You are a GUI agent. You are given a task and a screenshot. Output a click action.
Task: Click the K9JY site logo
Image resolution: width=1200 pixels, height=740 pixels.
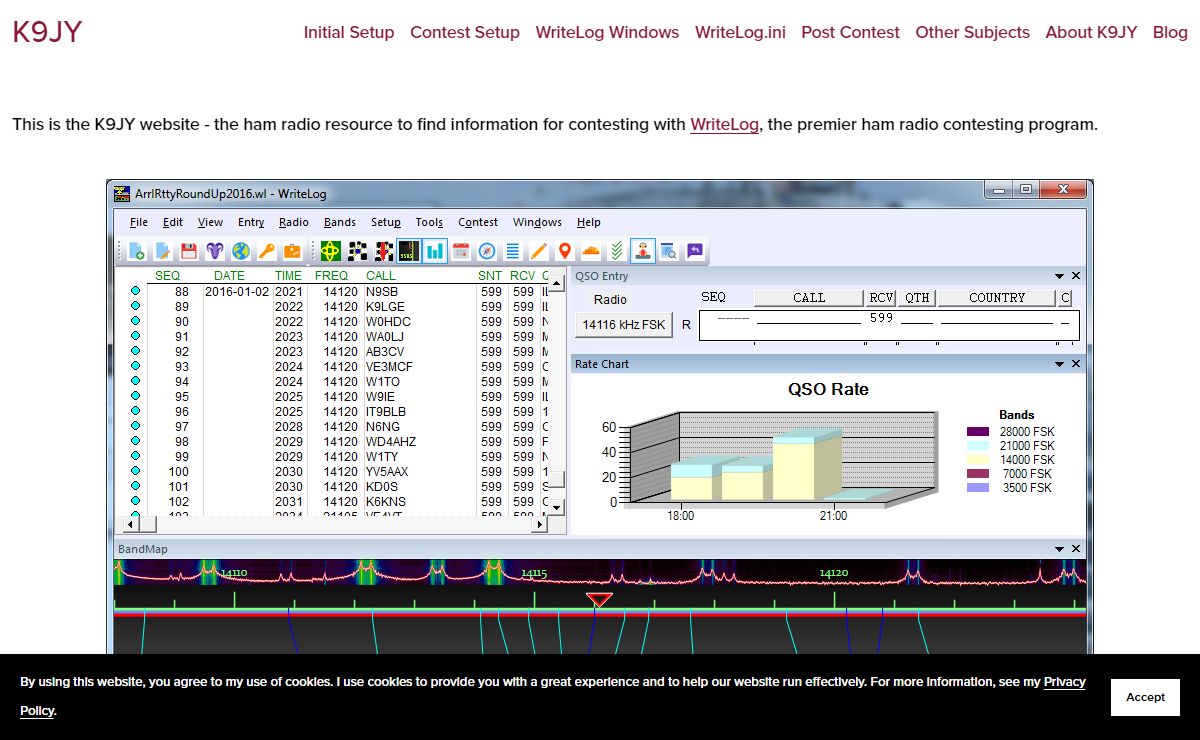pyautogui.click(x=47, y=32)
